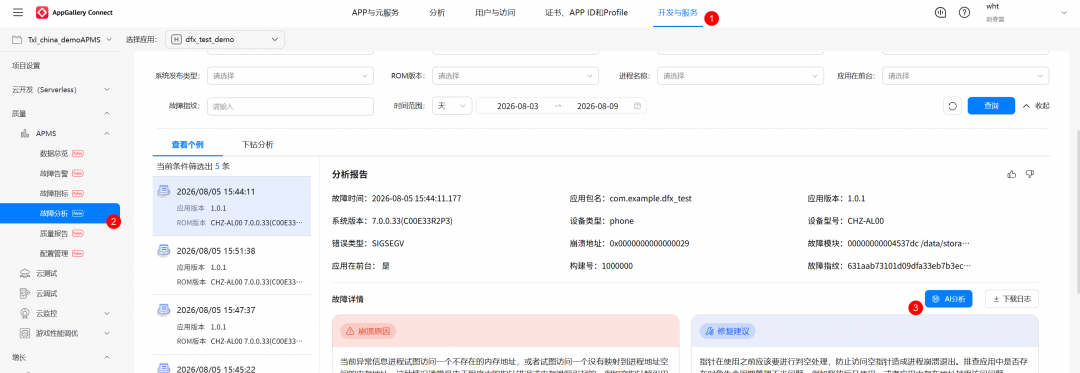Viewport: 1080px width, 373px height.
Task: Click the thumbs-up icon on analysis report
Action: click(x=1011, y=174)
